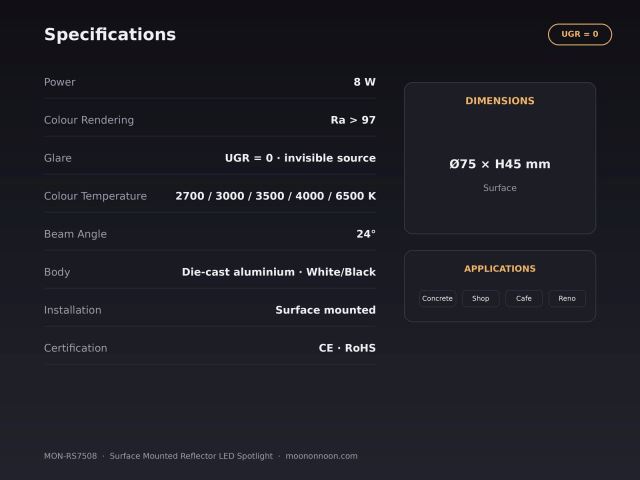Open the moononnoon.com footer link

321,456
